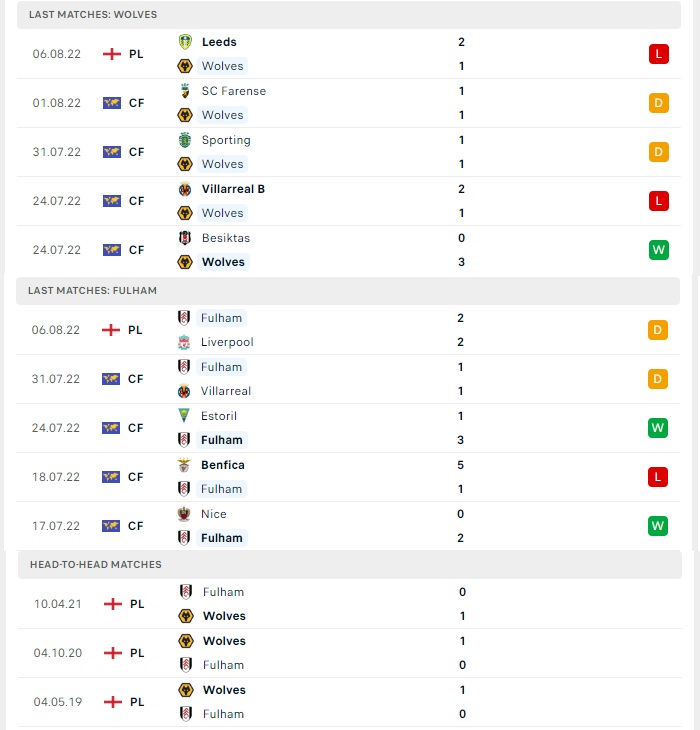Click the red L badge for Benfica match
700x730 pixels.
point(658,477)
